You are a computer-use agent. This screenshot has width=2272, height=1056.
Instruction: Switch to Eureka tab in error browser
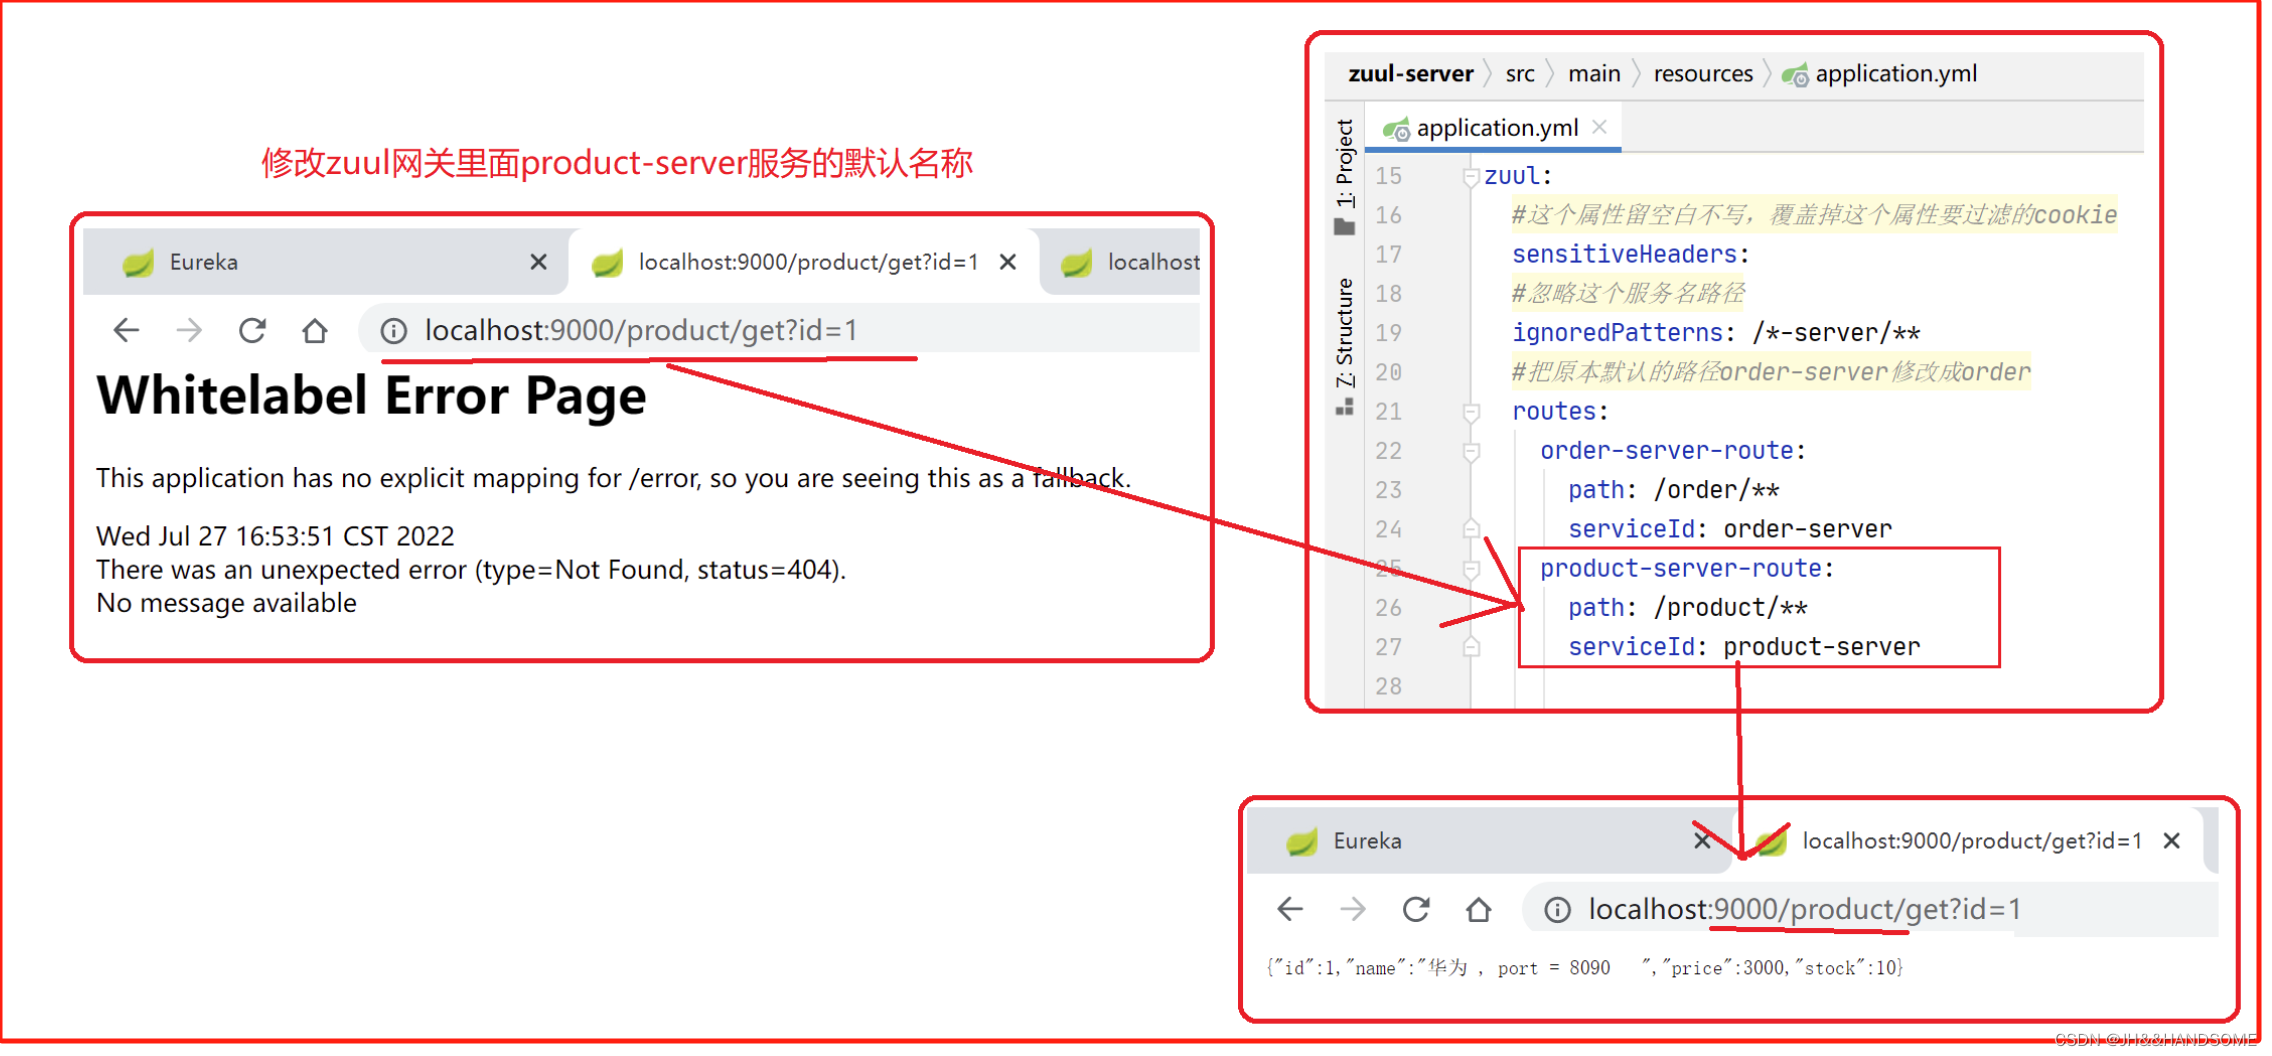pos(325,262)
